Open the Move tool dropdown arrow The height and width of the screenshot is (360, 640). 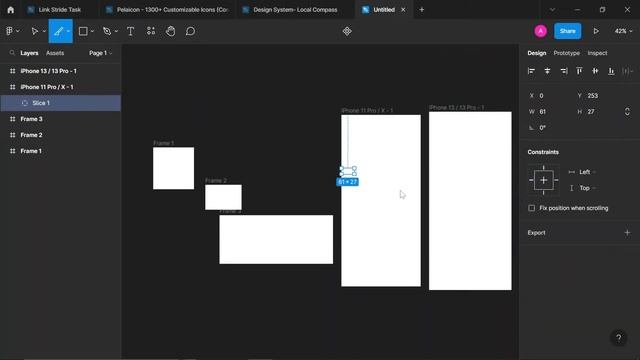pyautogui.click(x=44, y=31)
